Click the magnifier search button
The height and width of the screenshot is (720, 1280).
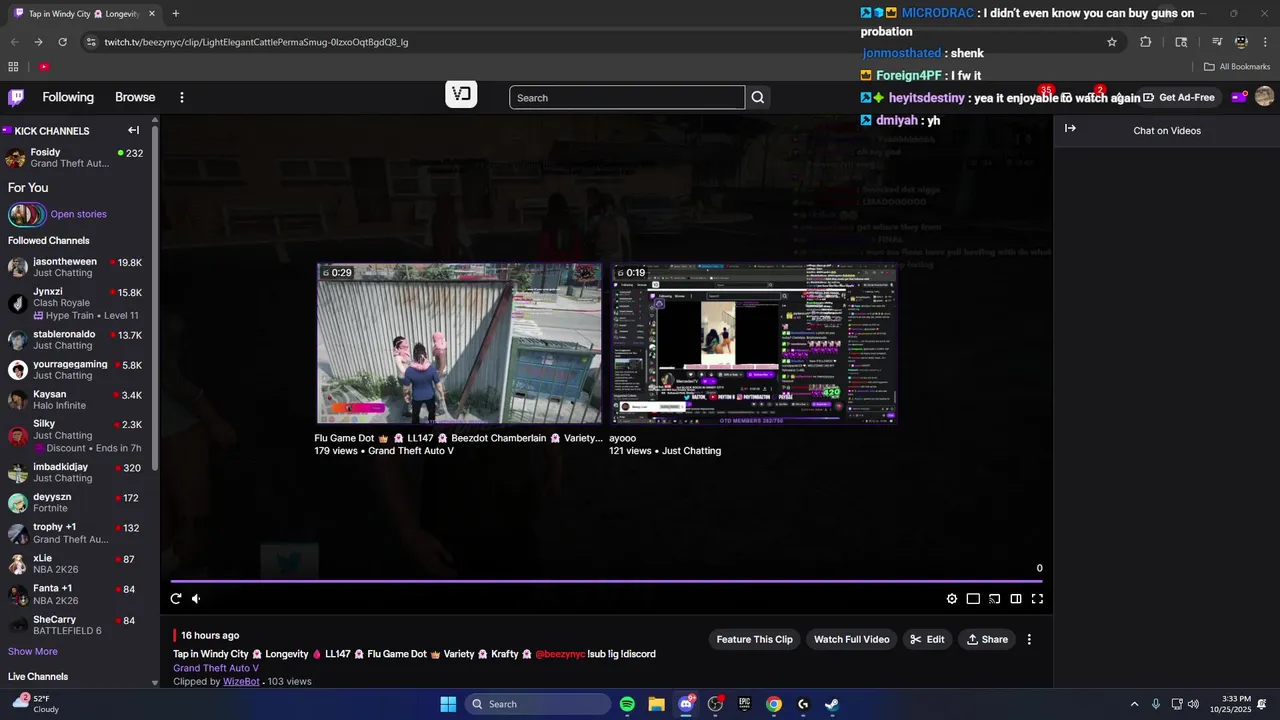click(758, 97)
